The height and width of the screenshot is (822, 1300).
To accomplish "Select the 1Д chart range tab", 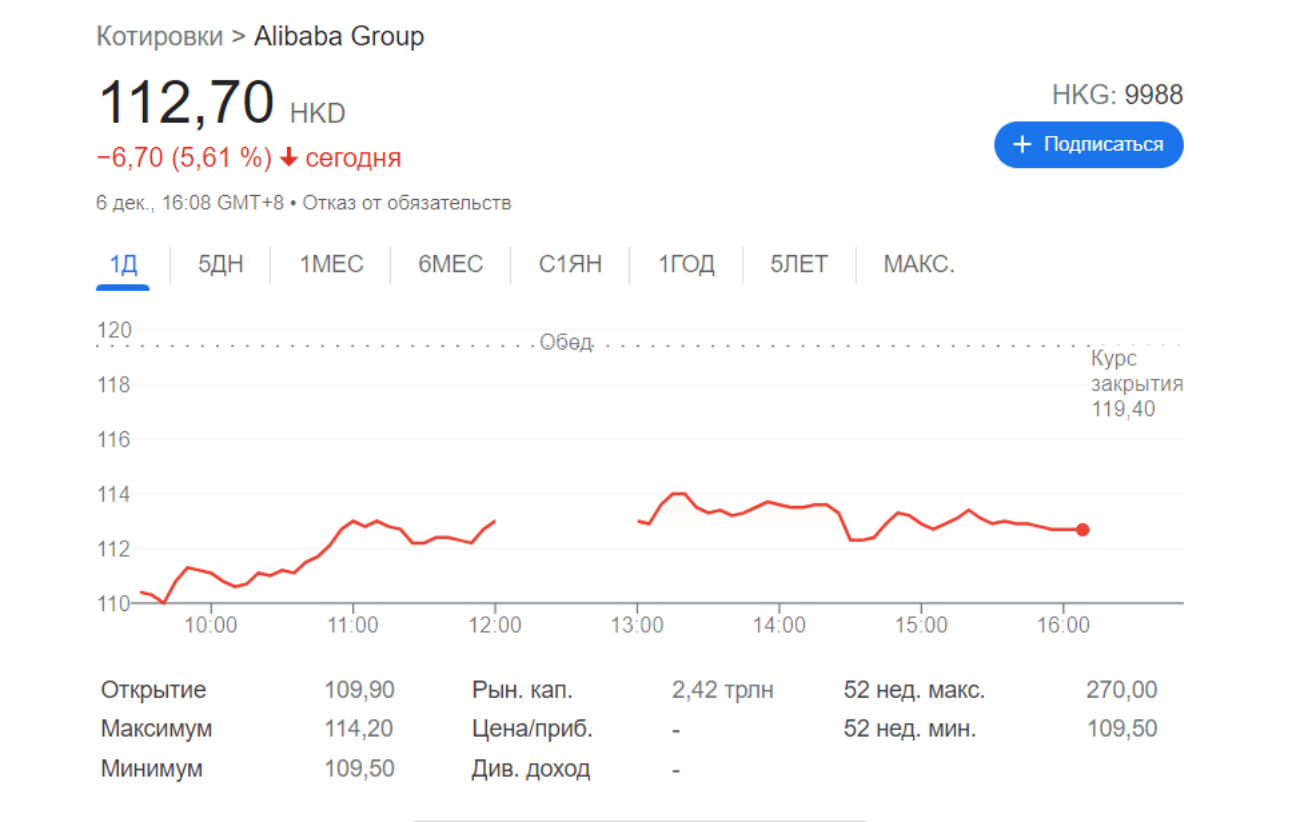I will (x=123, y=265).
